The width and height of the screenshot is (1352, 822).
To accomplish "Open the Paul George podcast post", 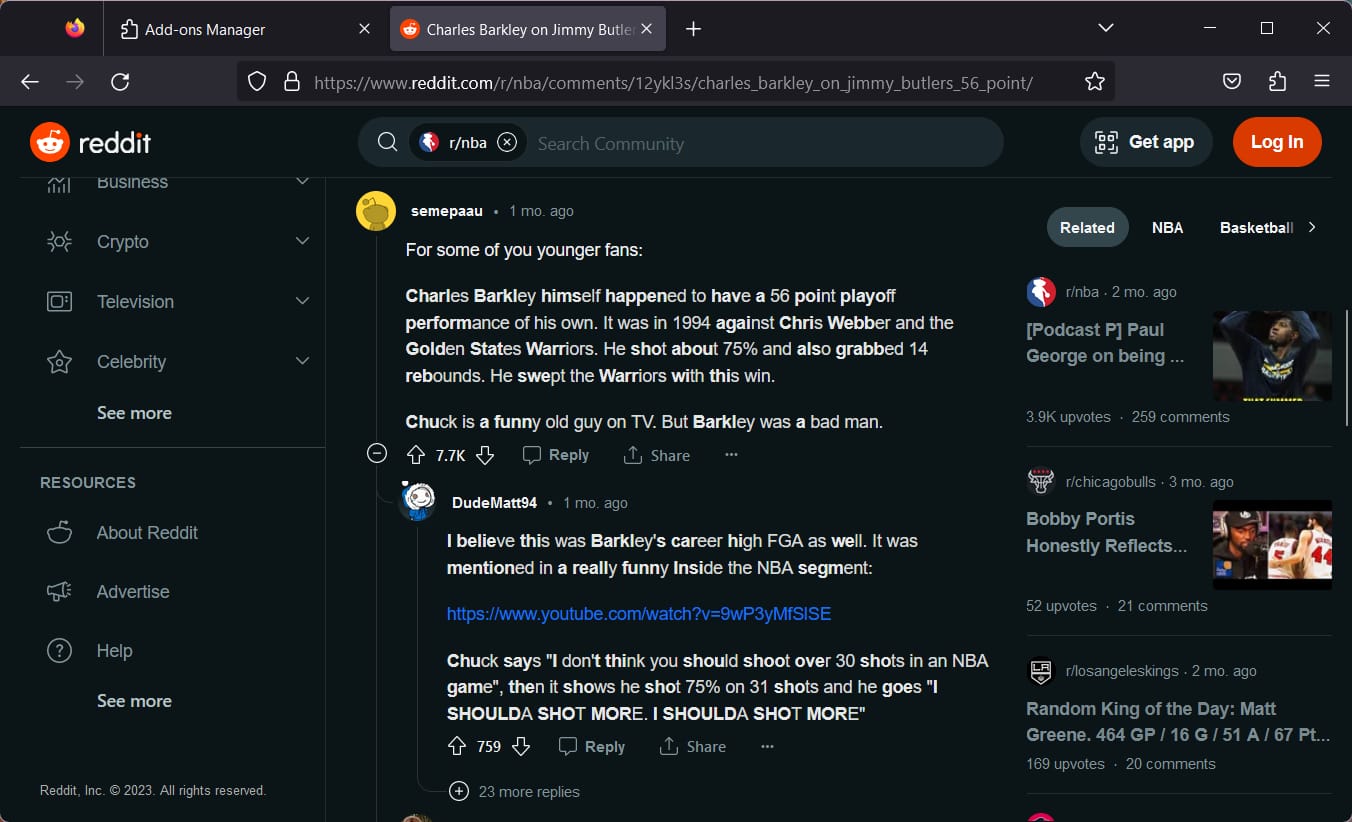I will pyautogui.click(x=1106, y=343).
